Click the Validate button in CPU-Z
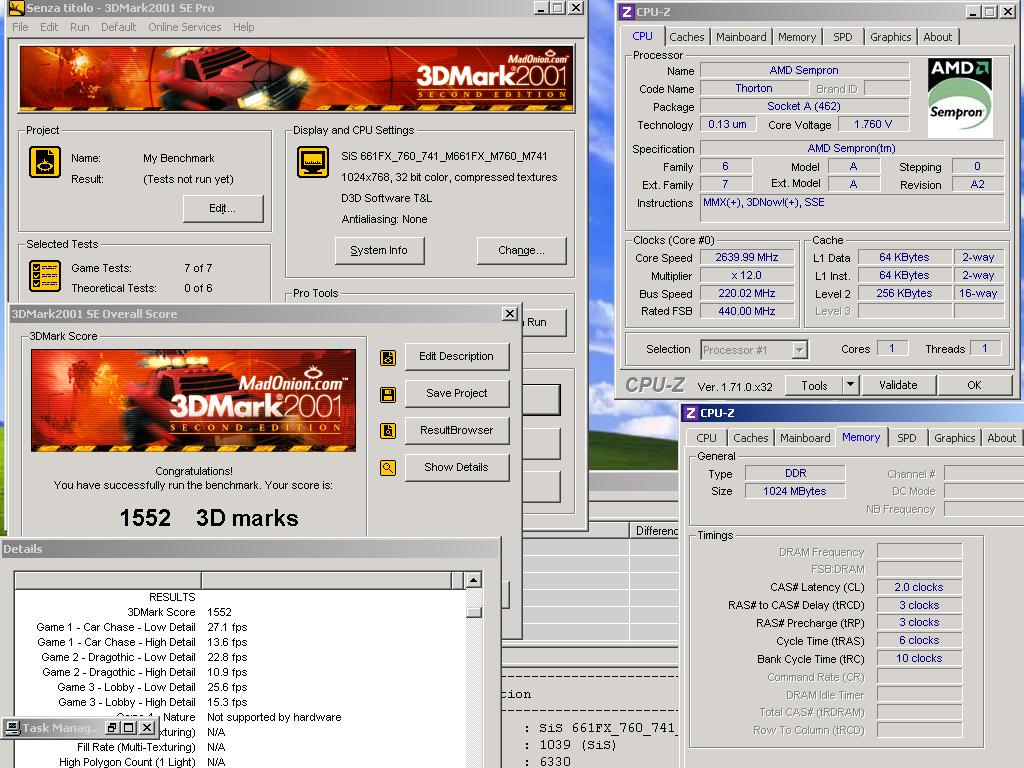Image resolution: width=1024 pixels, height=768 pixels. [898, 385]
